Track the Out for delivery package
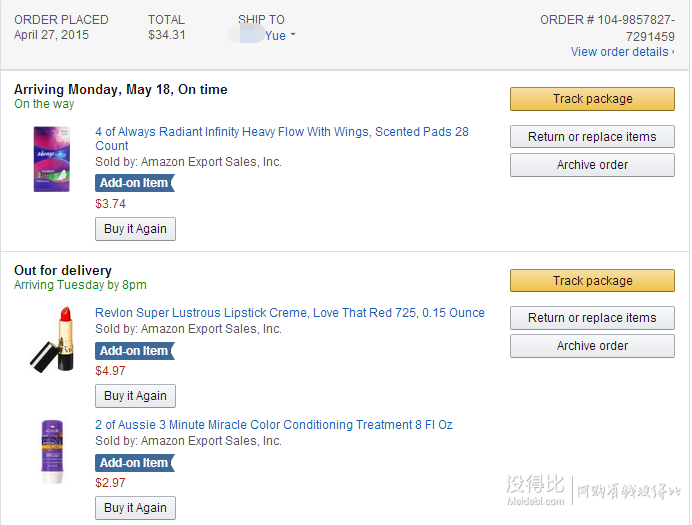The image size is (692, 525). 592,281
